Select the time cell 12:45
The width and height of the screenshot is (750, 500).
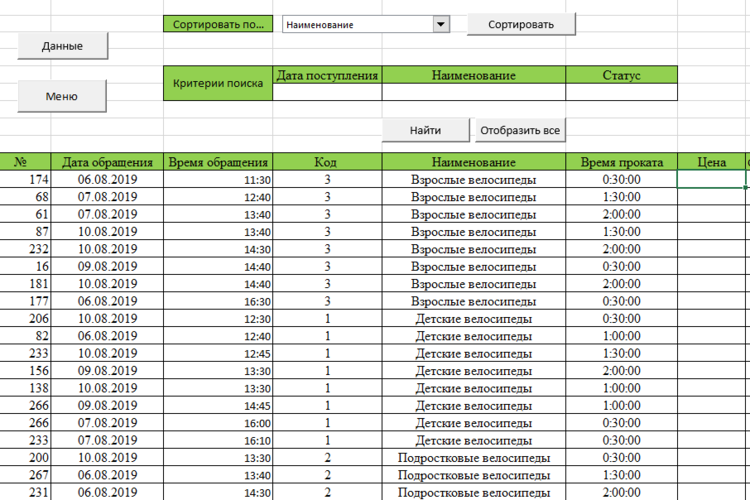(218, 353)
